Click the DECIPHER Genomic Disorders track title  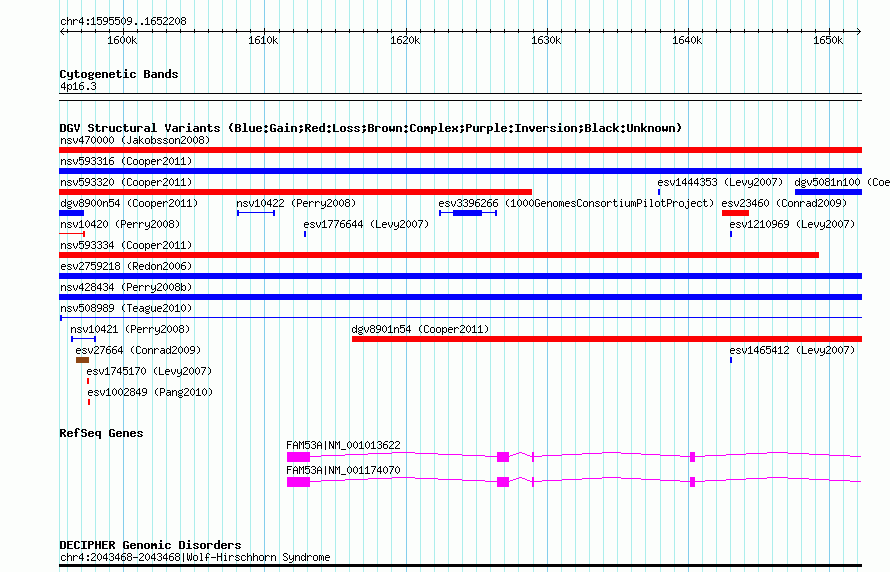click(150, 545)
